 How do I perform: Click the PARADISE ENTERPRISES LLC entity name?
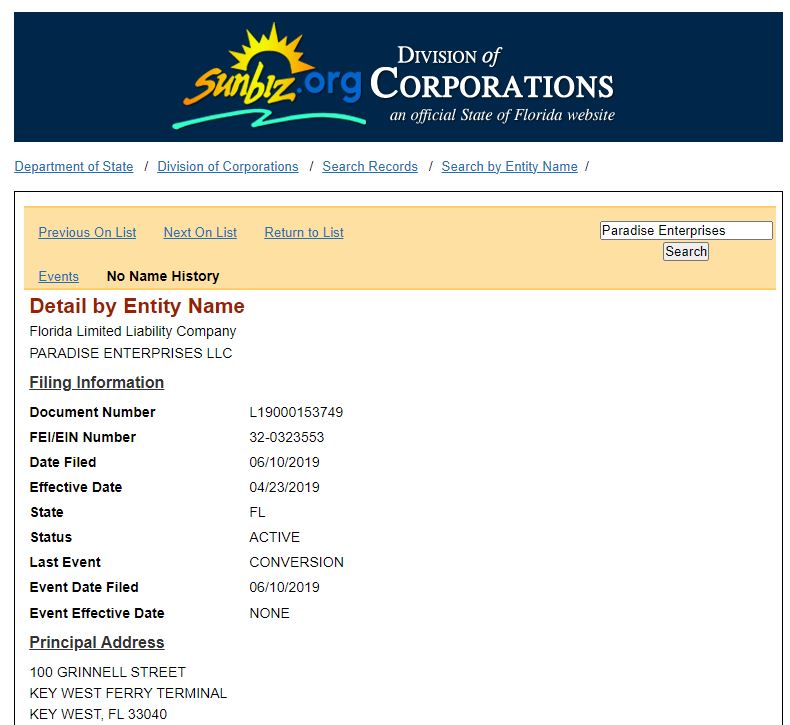click(x=131, y=353)
